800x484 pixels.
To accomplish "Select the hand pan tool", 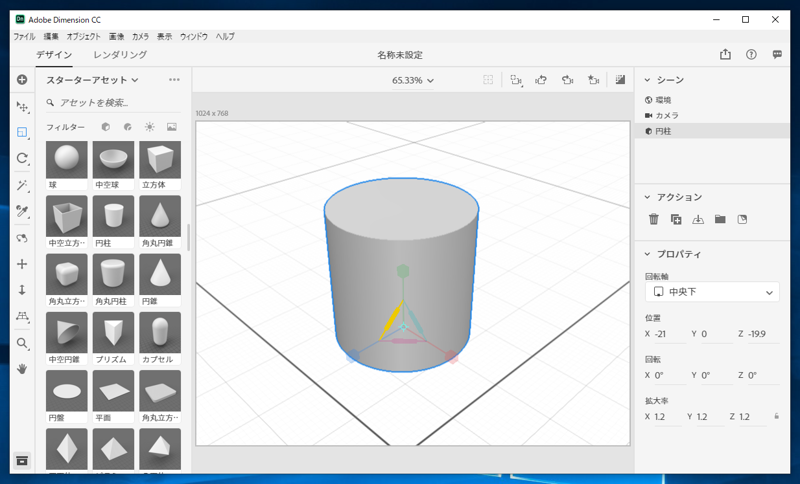I will pos(22,369).
